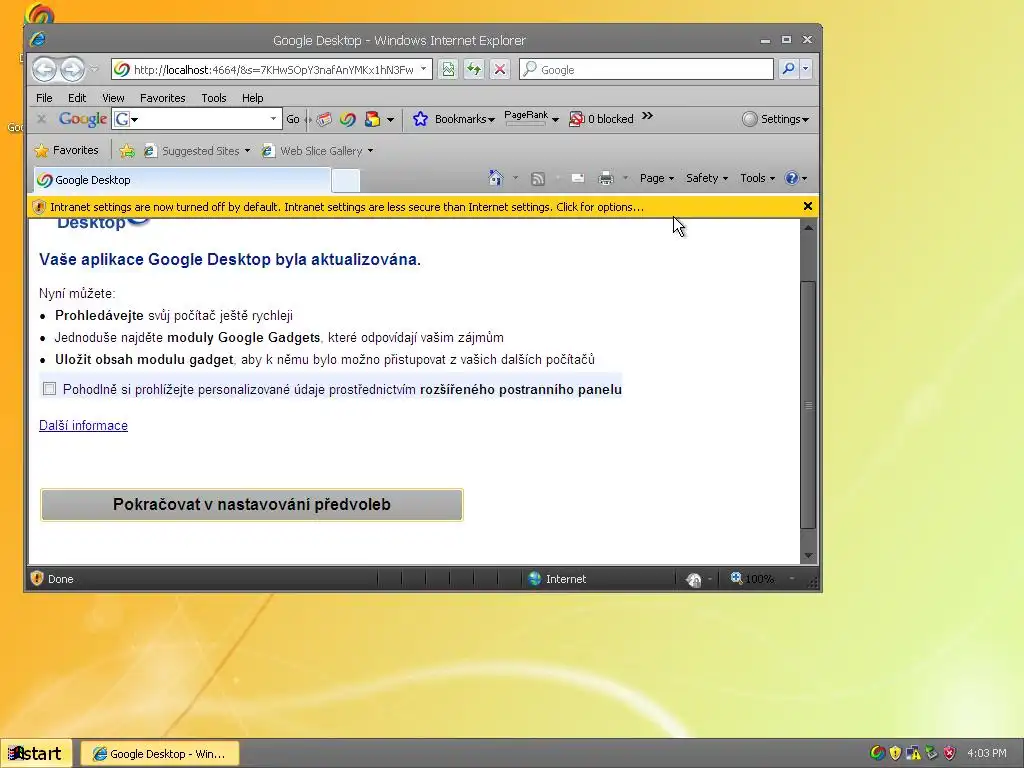Image resolution: width=1024 pixels, height=768 pixels.
Task: Click the scrollbar up arrow
Action: (808, 228)
